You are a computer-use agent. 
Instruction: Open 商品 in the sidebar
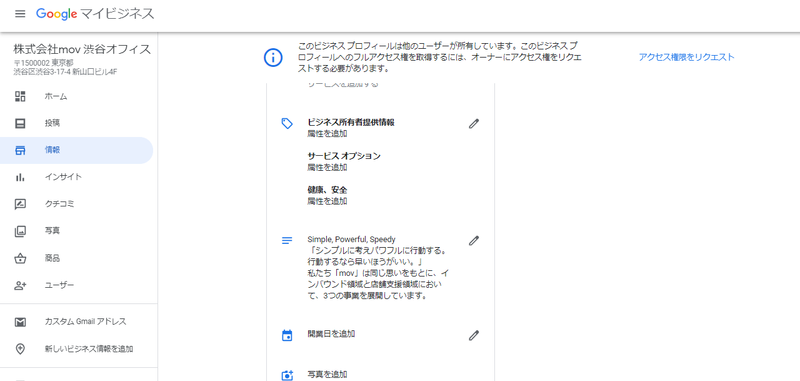point(77,258)
